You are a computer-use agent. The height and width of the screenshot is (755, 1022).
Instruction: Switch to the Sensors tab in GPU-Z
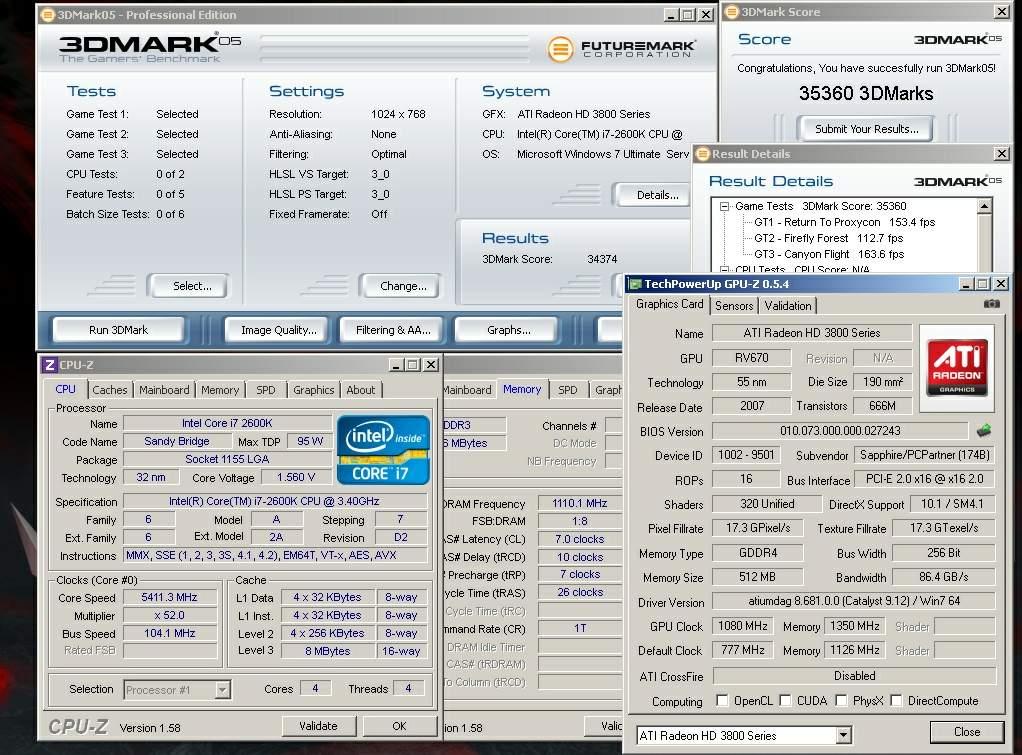[734, 306]
